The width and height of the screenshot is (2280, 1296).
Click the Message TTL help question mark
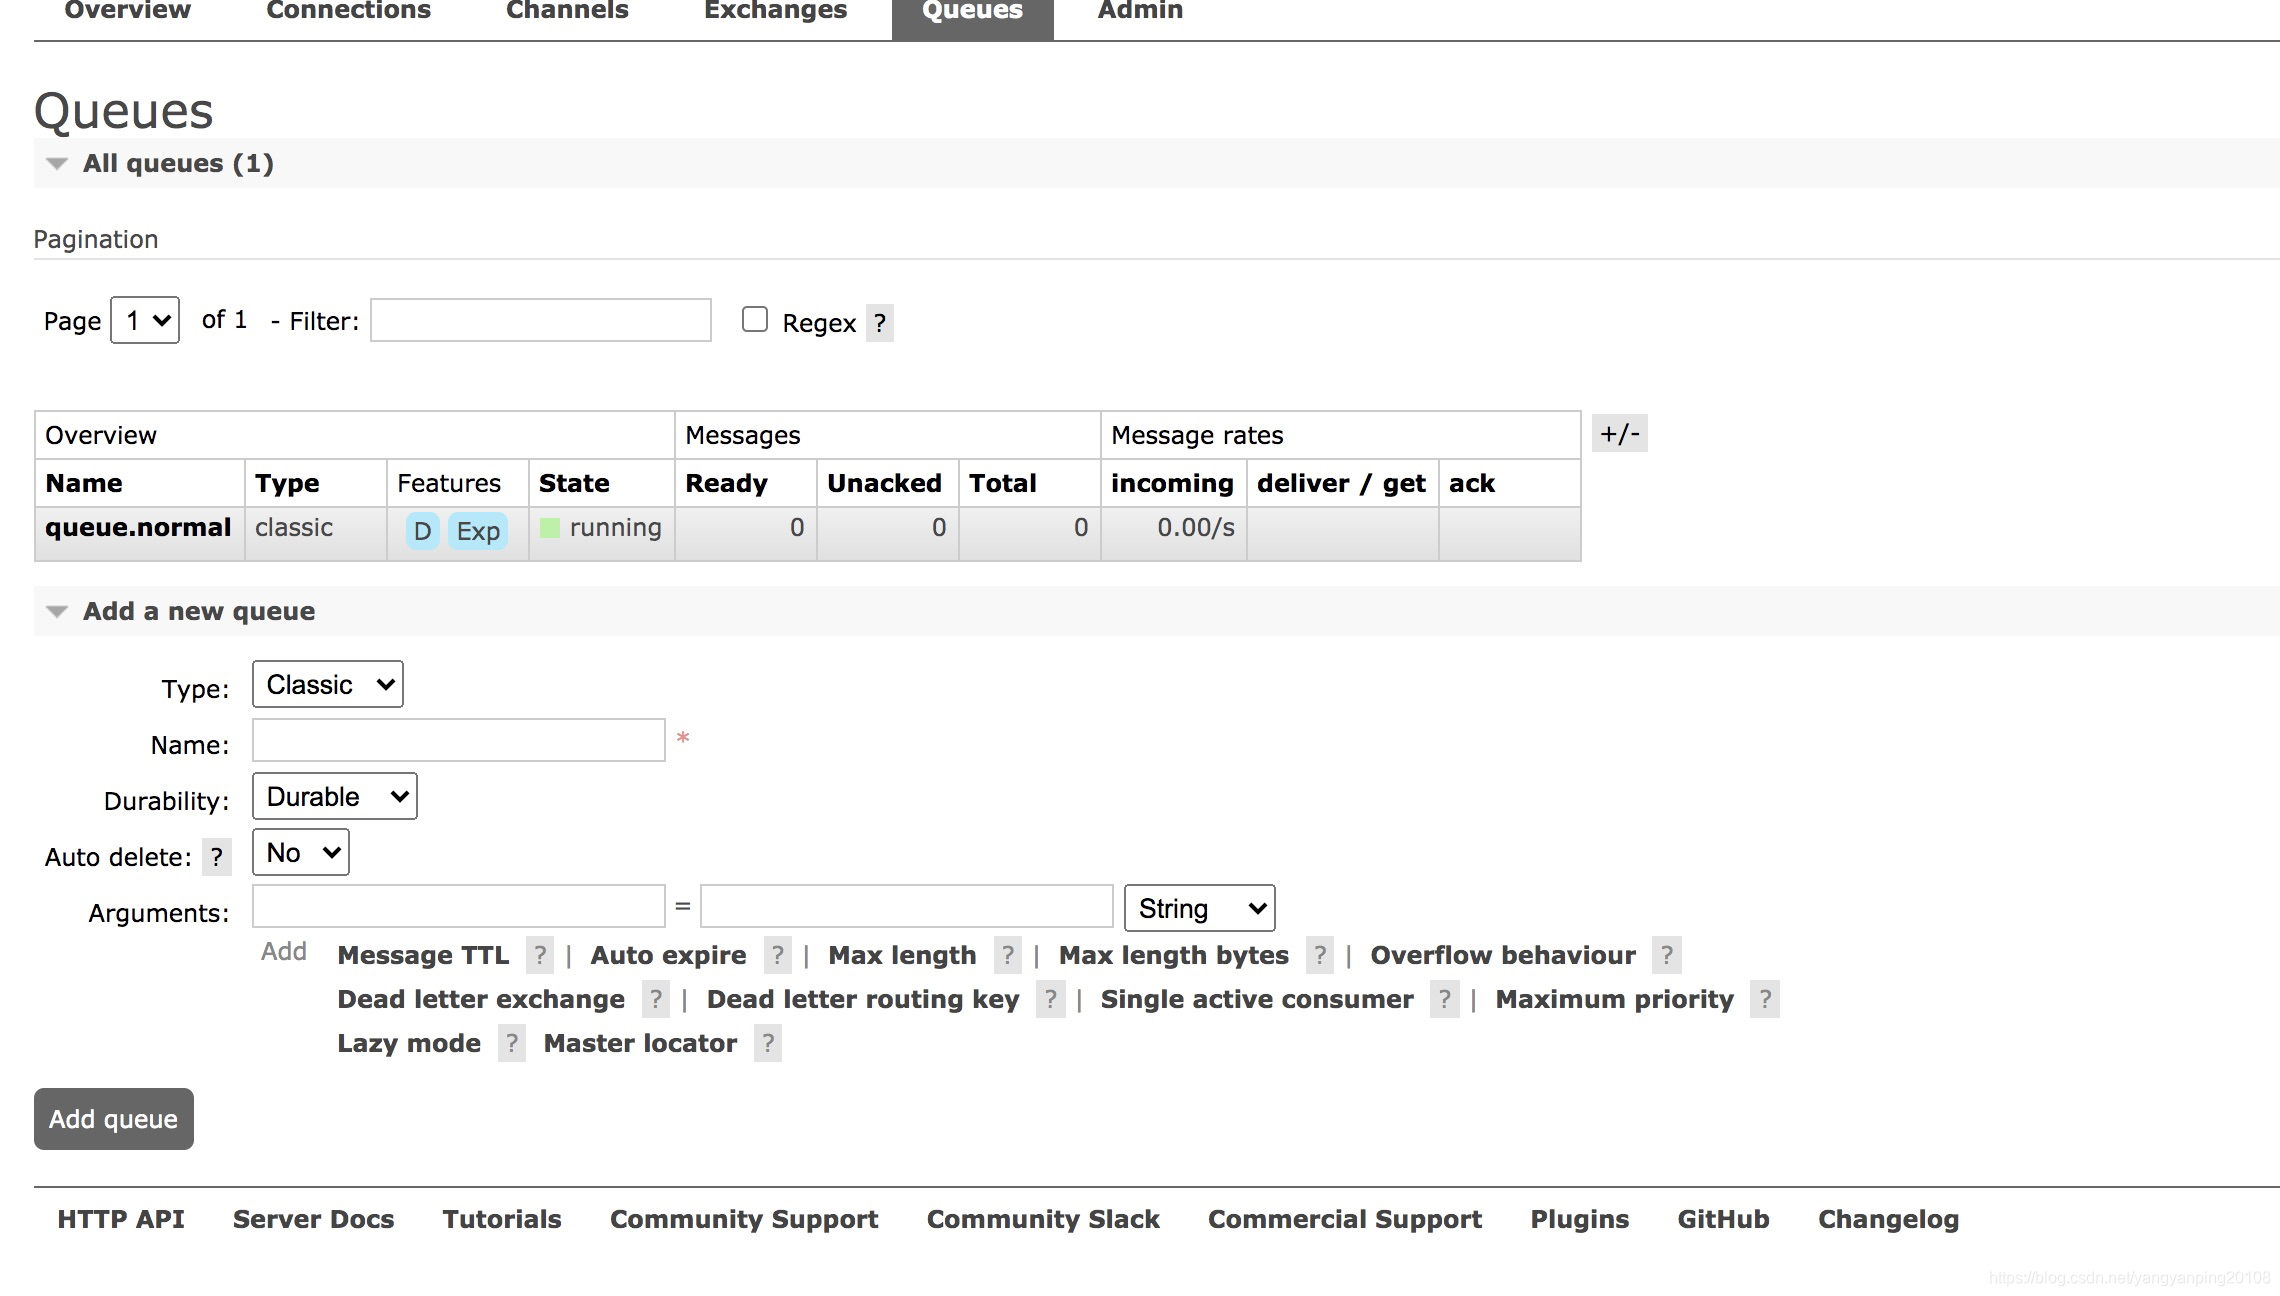click(x=540, y=955)
